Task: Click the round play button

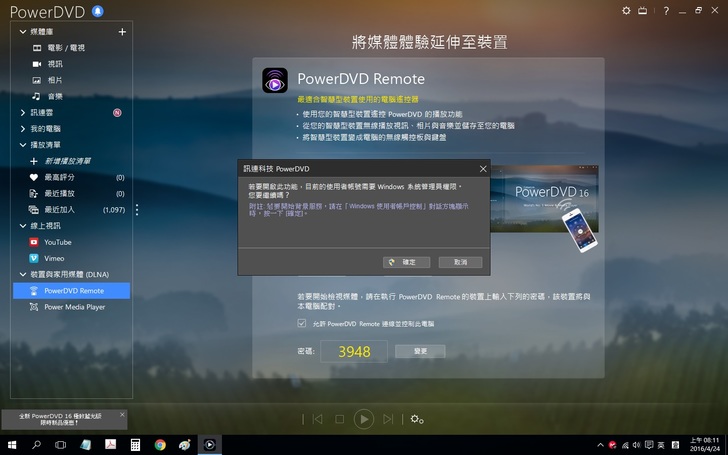Action: click(364, 419)
